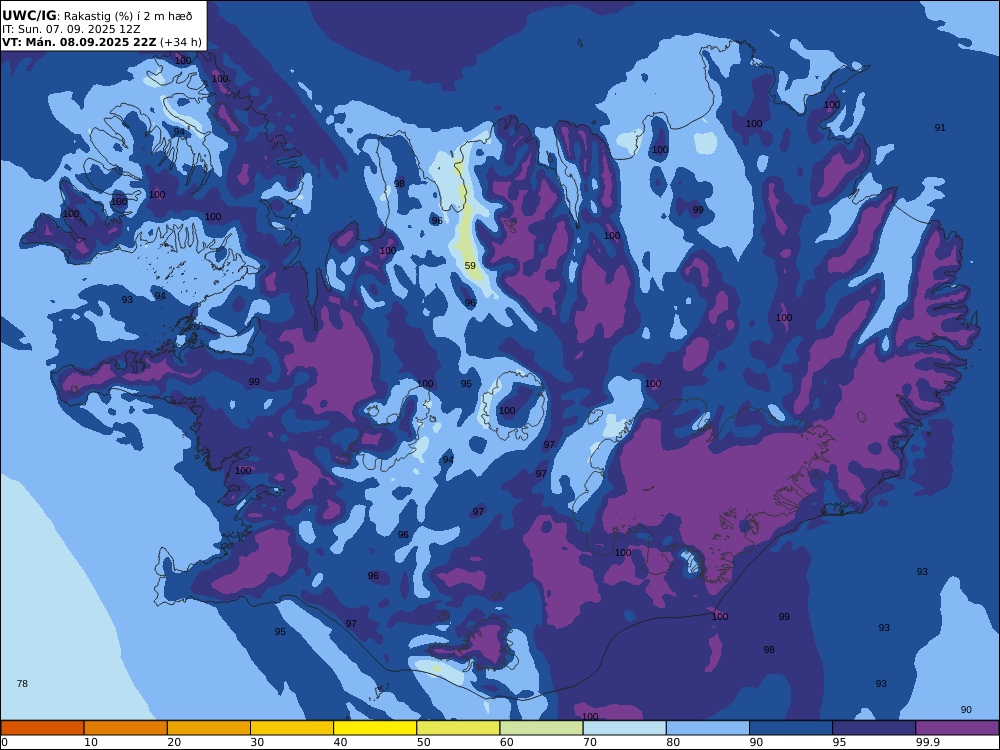
Task: Select the 20–30 legend color segment
Action: pyautogui.click(x=209, y=728)
